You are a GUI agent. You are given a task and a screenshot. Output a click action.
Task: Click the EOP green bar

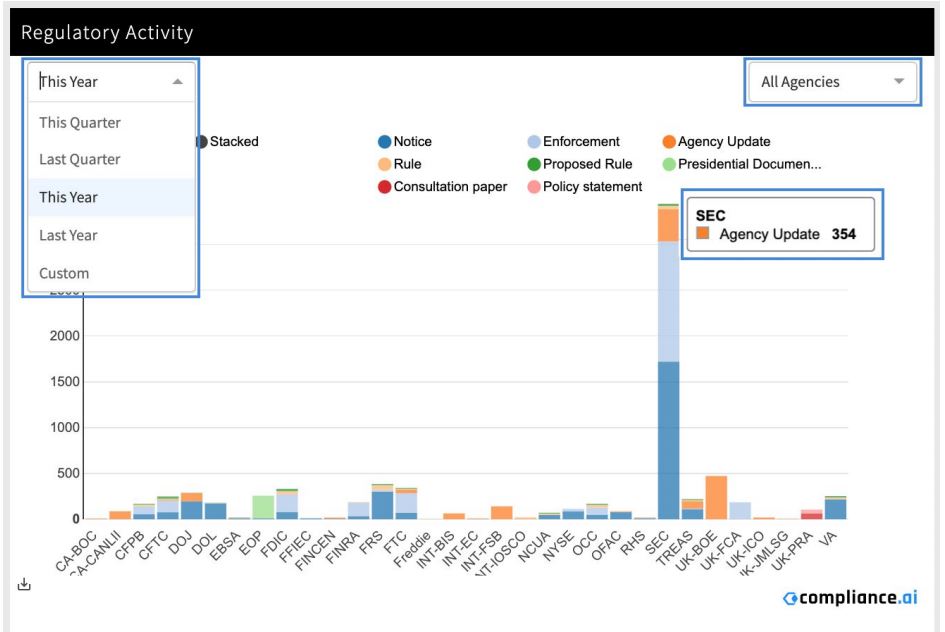point(263,507)
